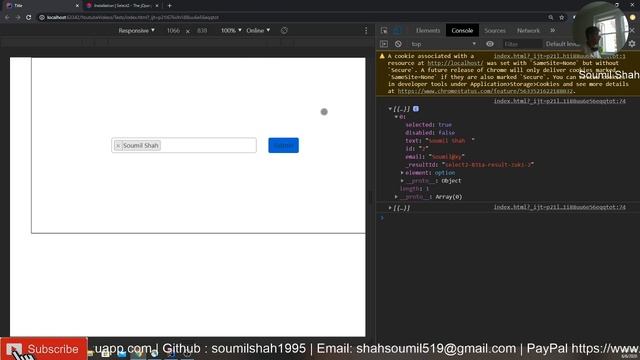Click the 'selected: true' property
The height and width of the screenshot is (360, 640).
click(429, 125)
